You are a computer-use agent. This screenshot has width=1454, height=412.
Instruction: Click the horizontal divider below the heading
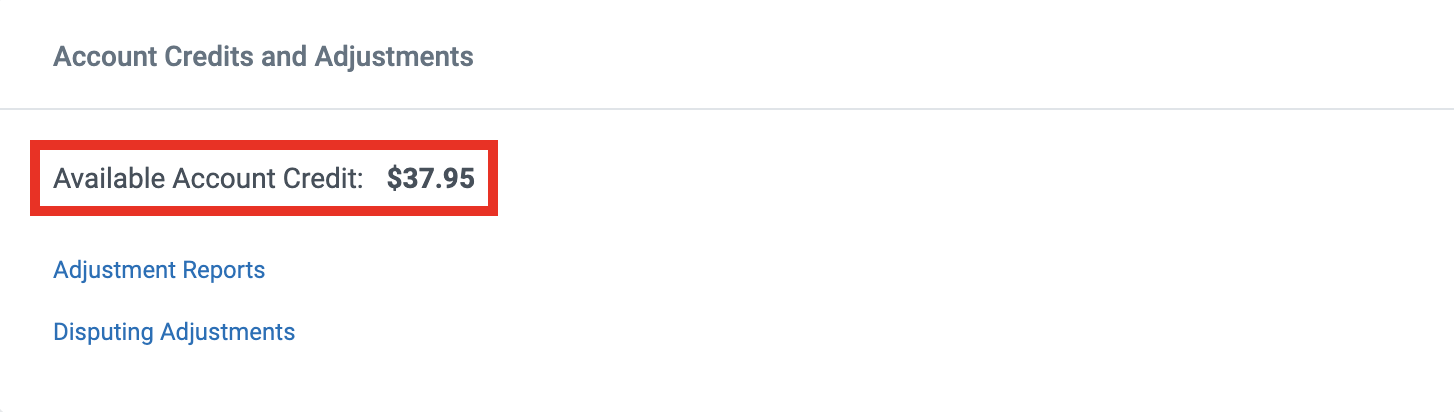pyautogui.click(x=727, y=108)
